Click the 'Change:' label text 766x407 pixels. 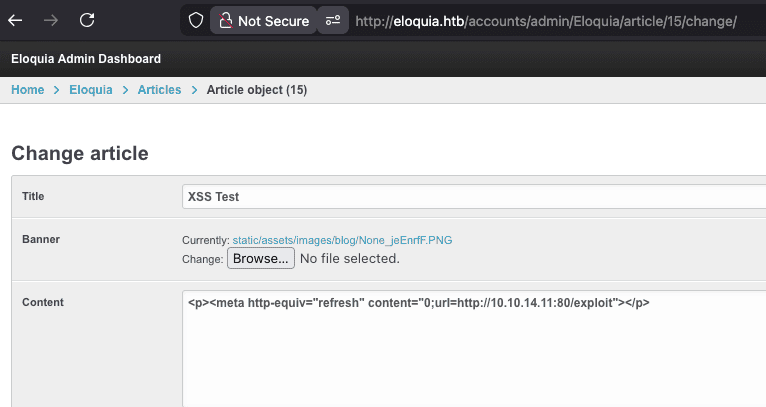click(203, 259)
